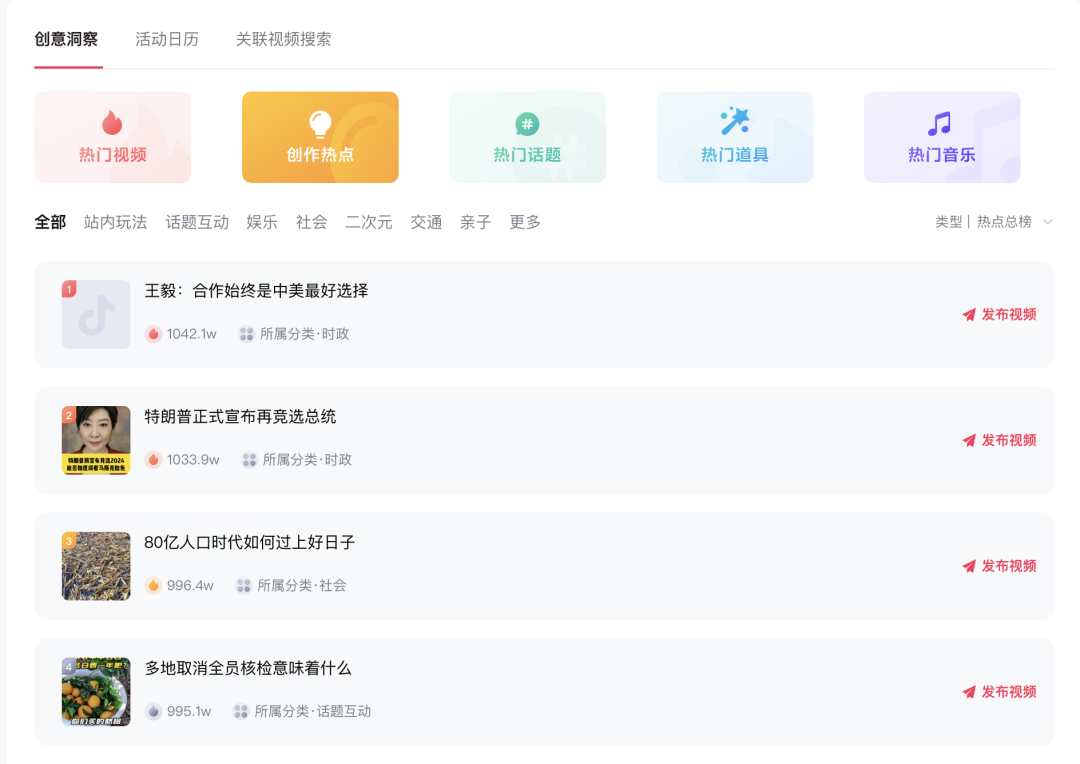Click the yellow flame icon next to 996.4w
The image size is (1080, 764).
pos(153,586)
